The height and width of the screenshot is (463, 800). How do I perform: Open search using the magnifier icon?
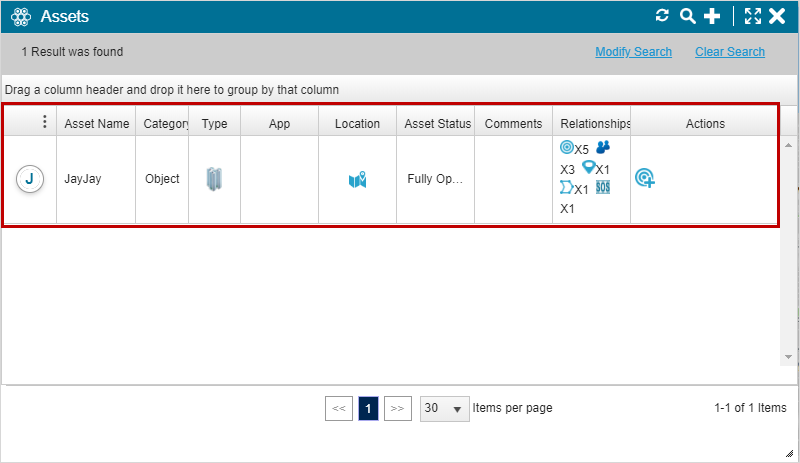687,16
